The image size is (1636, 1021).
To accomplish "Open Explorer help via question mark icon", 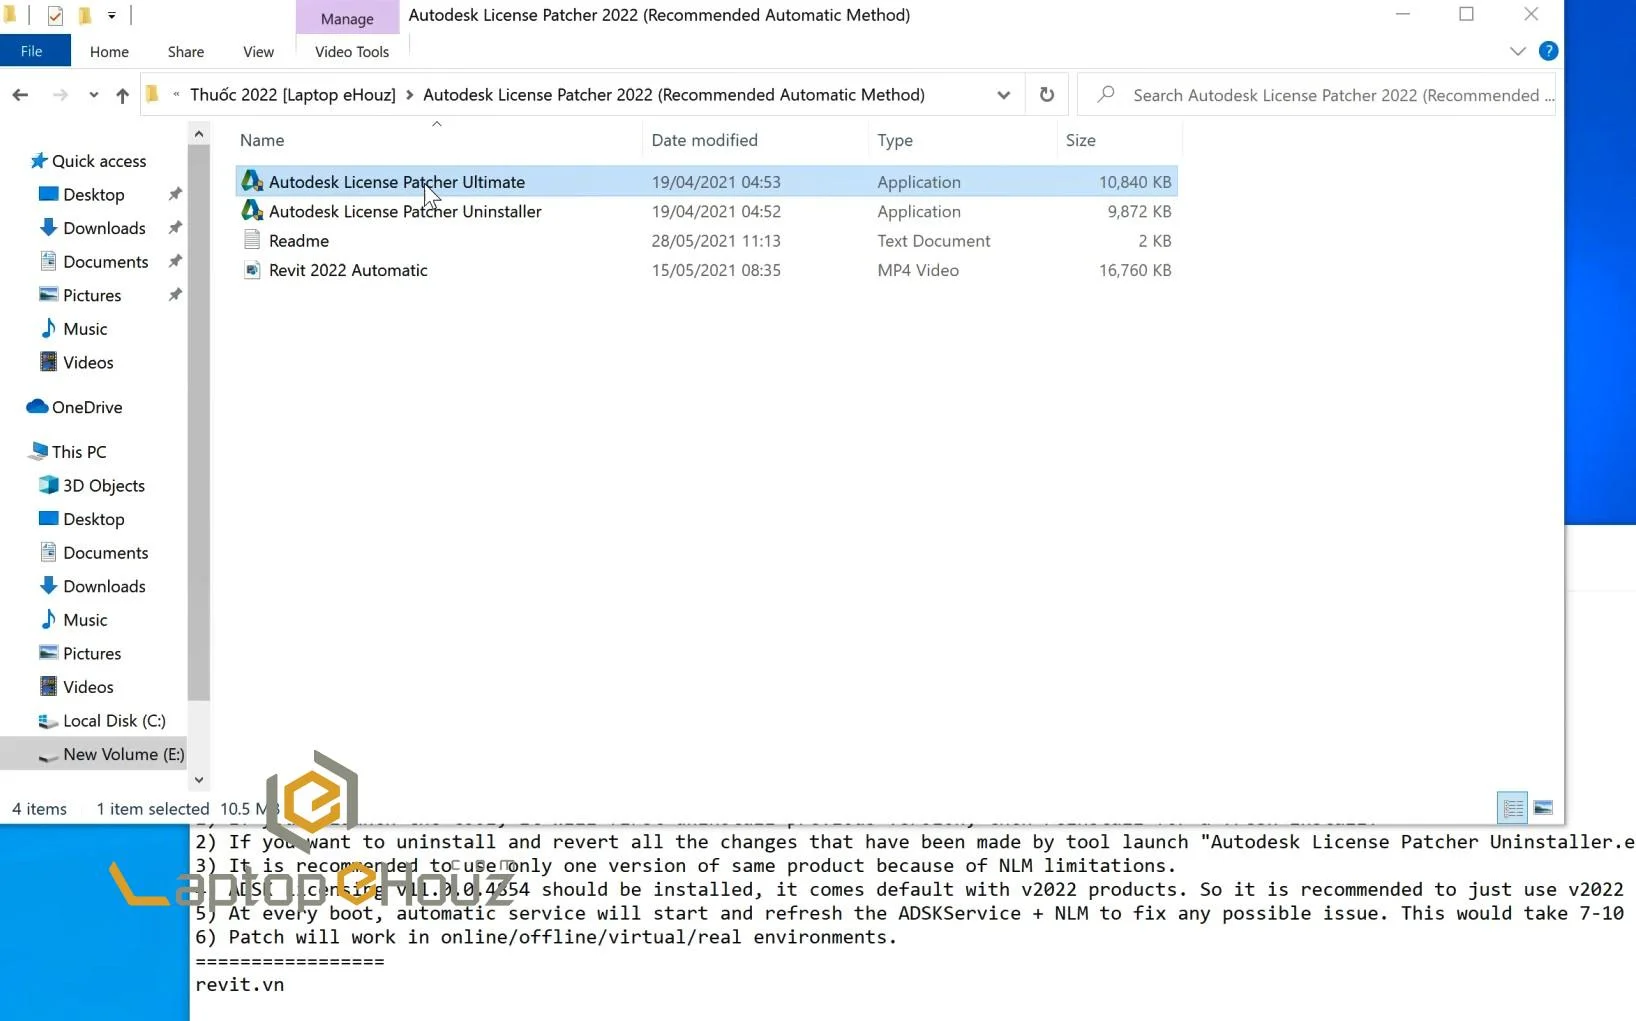I will coord(1548,51).
